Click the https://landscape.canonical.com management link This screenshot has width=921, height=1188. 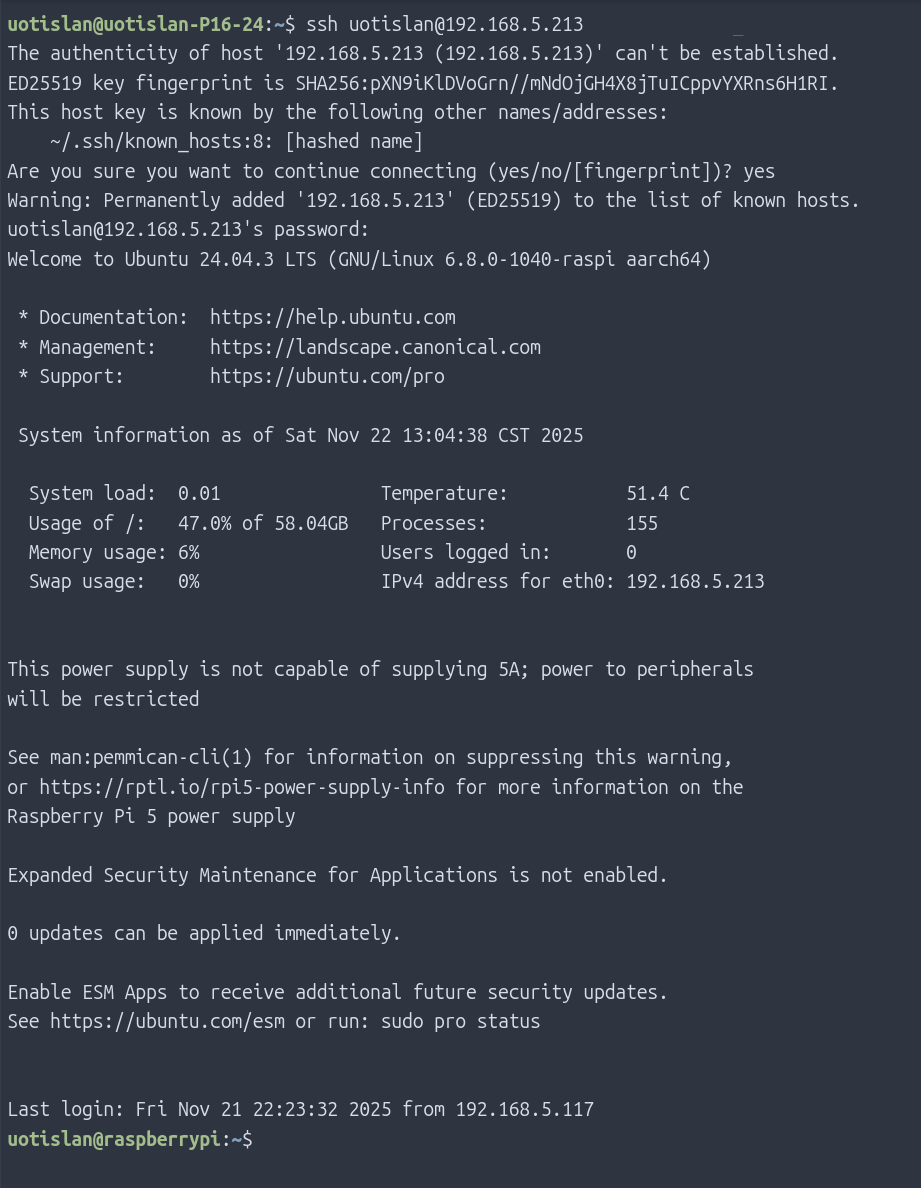click(375, 347)
